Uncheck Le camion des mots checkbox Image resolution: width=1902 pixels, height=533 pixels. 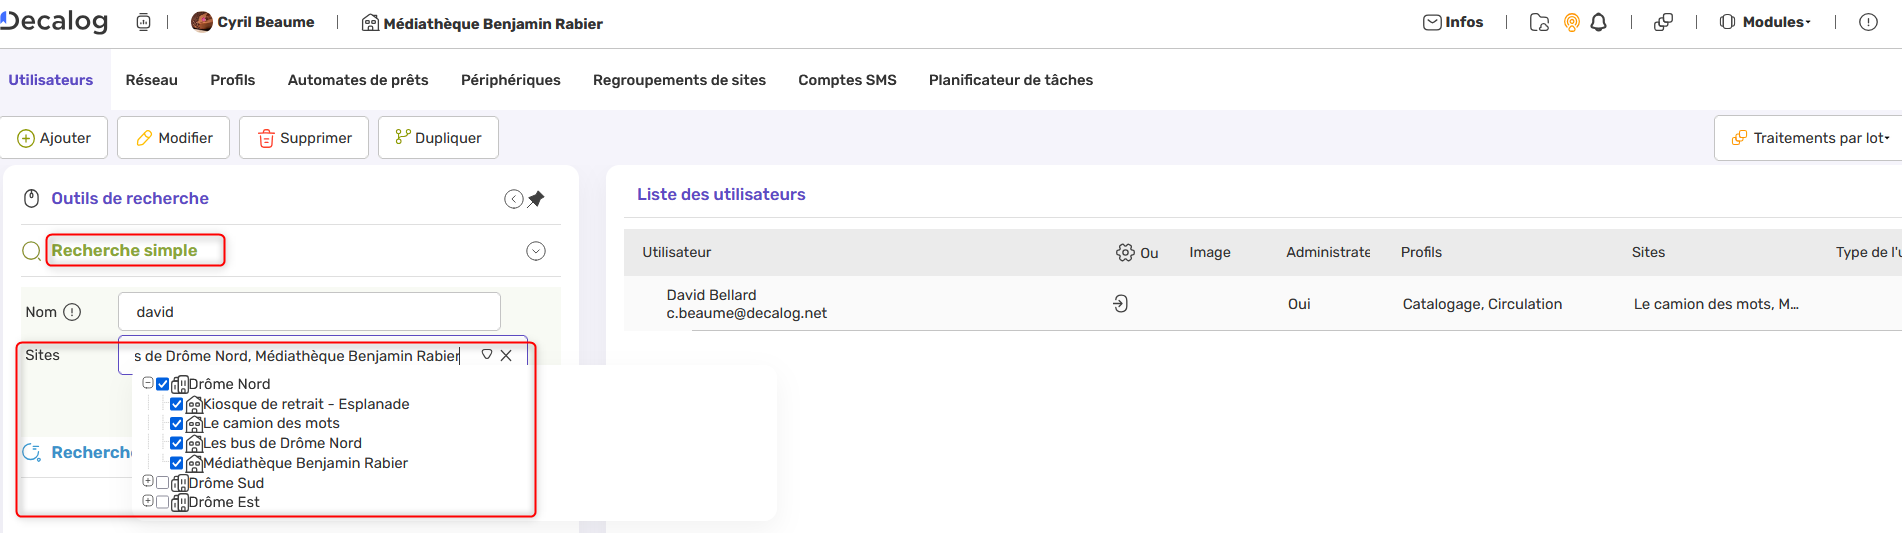(x=176, y=424)
